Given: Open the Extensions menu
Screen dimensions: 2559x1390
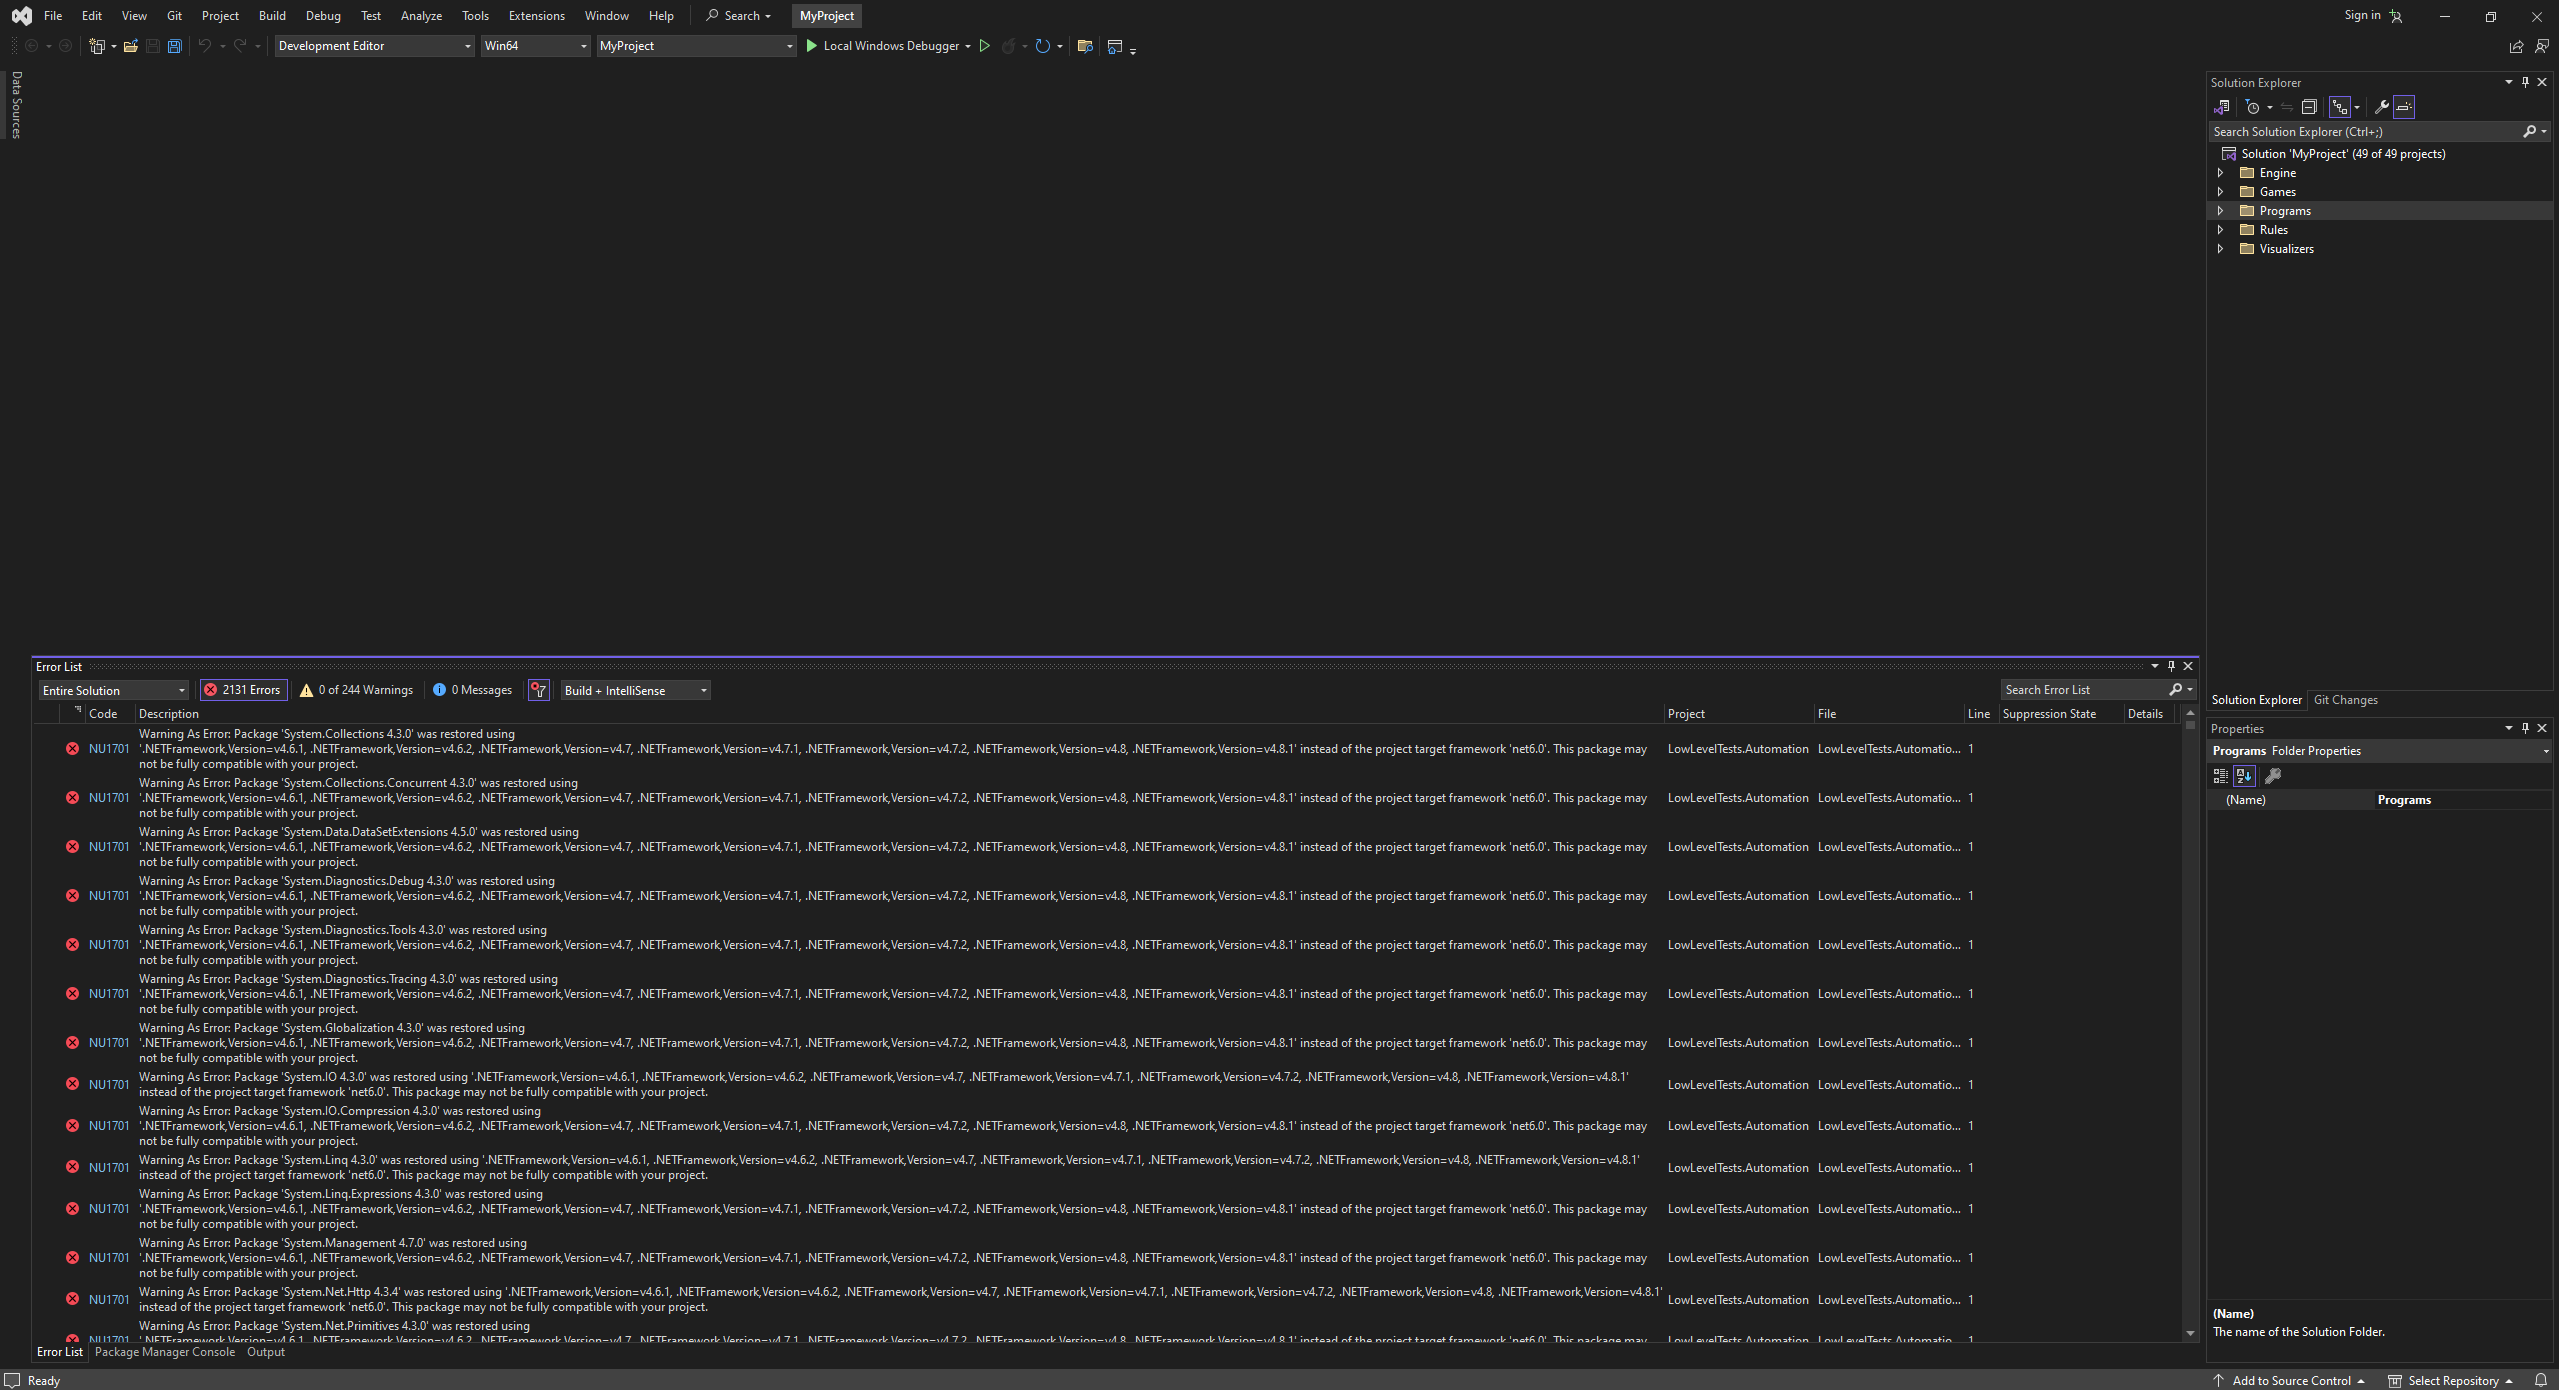Looking at the screenshot, I should point(536,16).
